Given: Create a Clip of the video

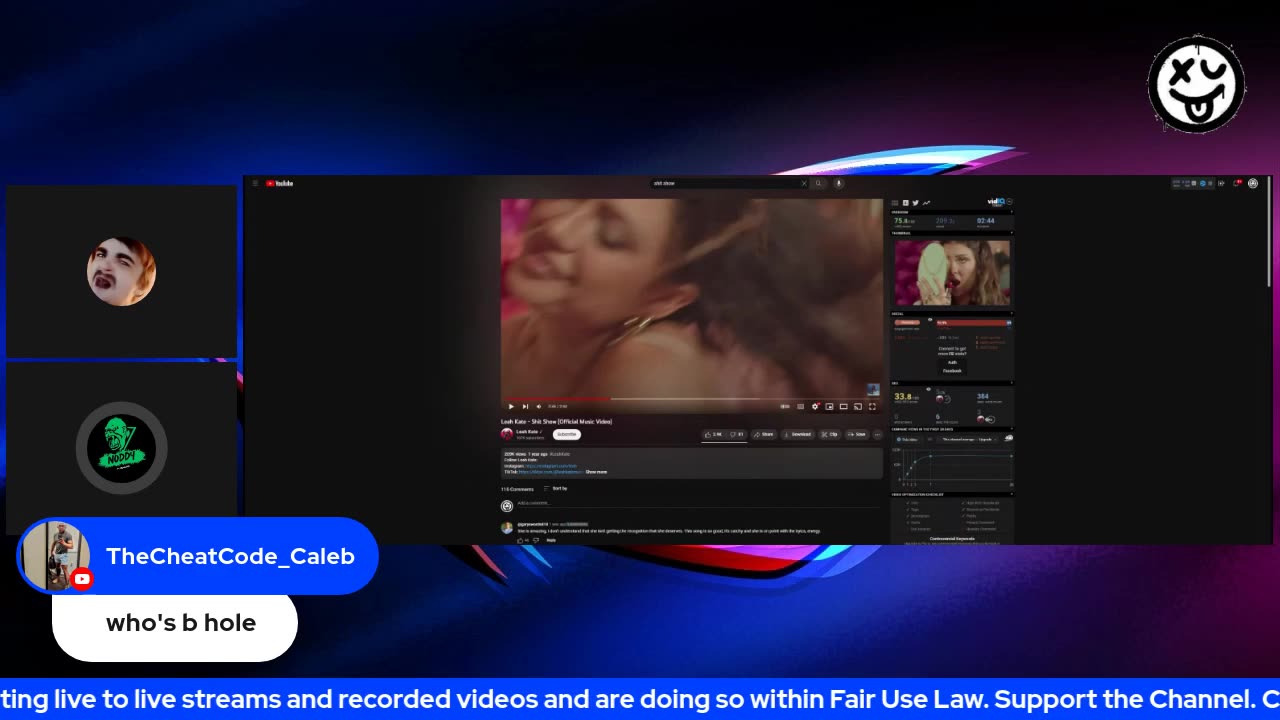Looking at the screenshot, I should click(830, 434).
